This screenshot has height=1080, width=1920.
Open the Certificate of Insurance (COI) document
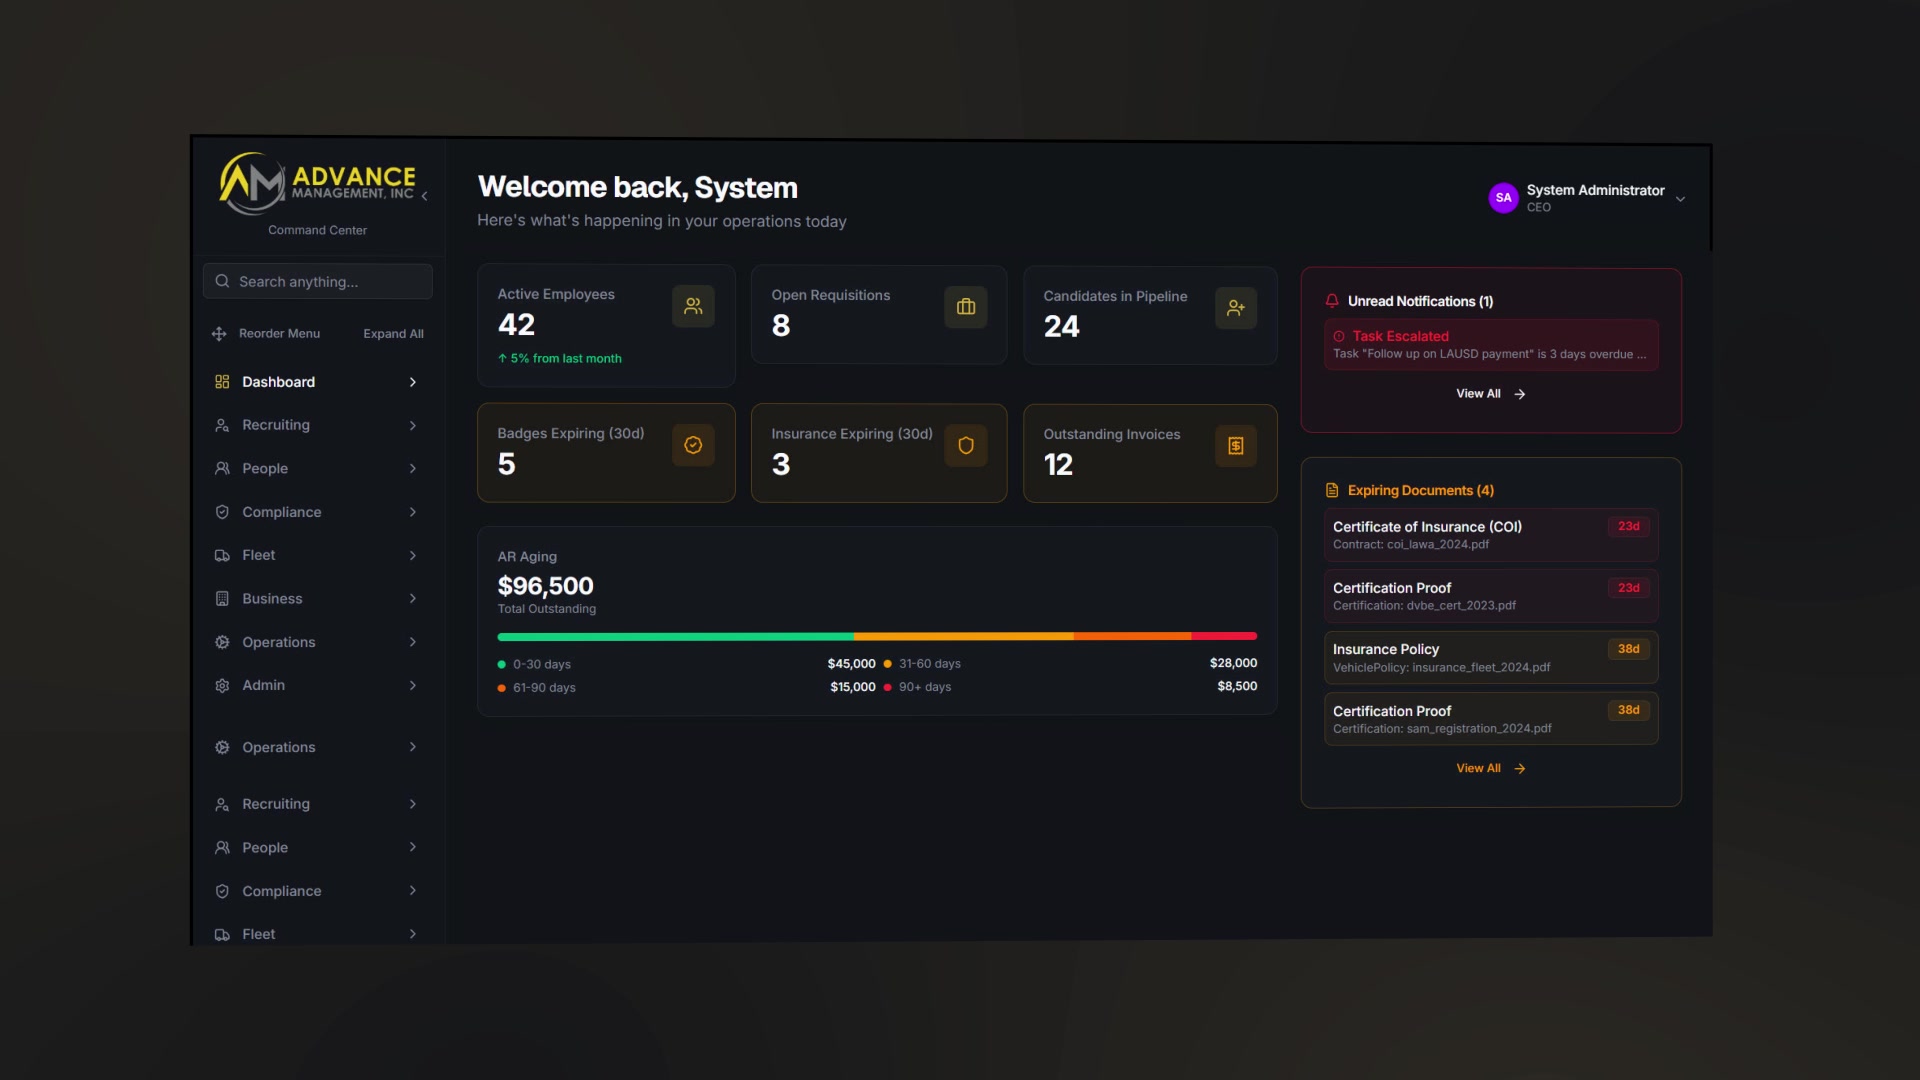1491,535
